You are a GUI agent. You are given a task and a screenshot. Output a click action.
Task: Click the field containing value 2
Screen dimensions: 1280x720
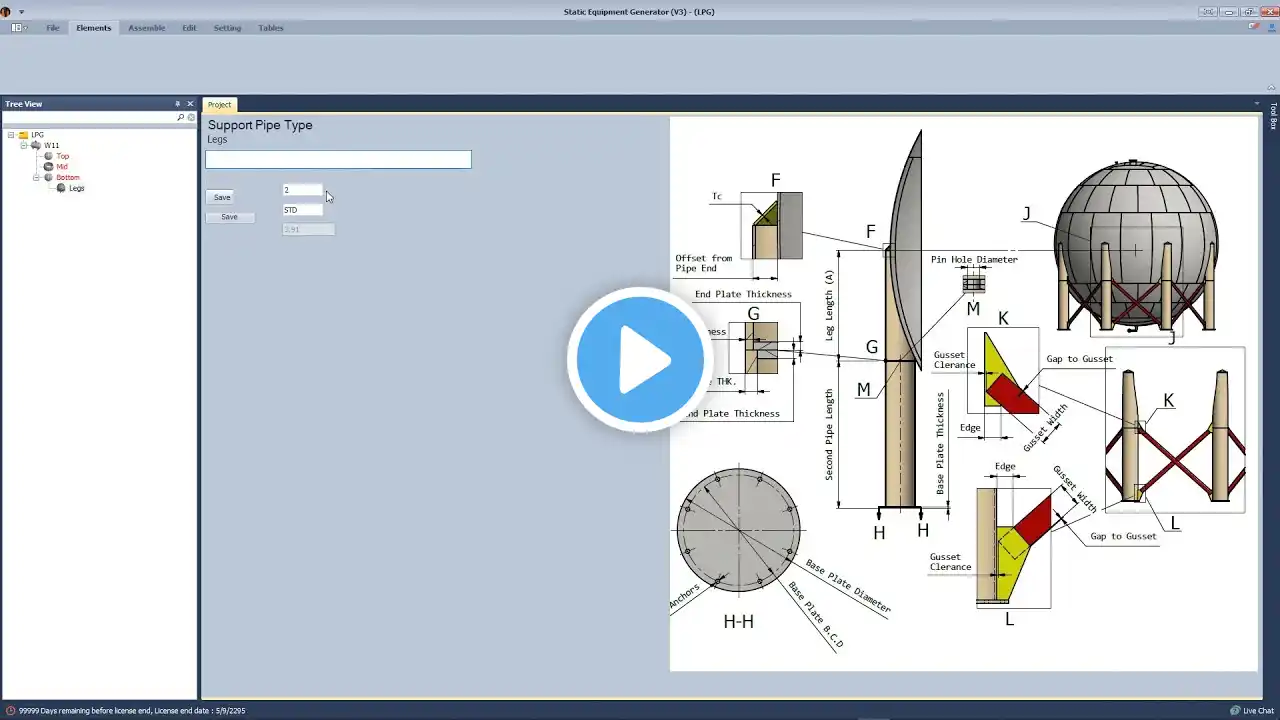303,190
